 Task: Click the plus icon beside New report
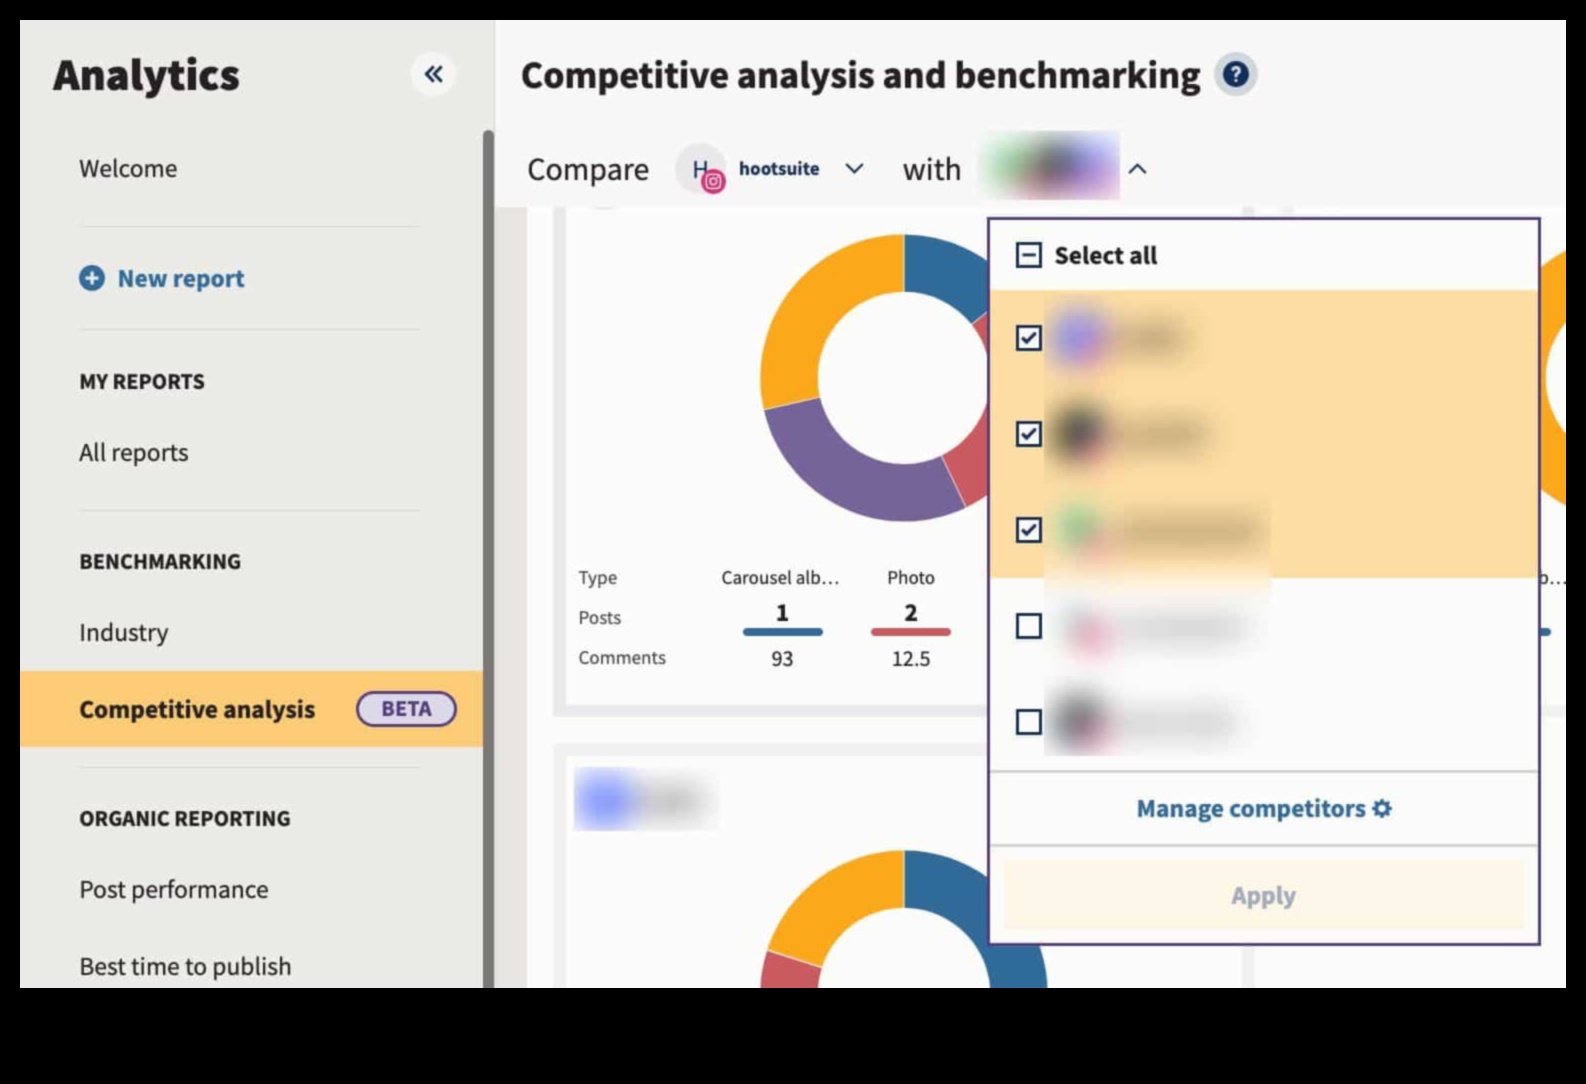point(92,278)
